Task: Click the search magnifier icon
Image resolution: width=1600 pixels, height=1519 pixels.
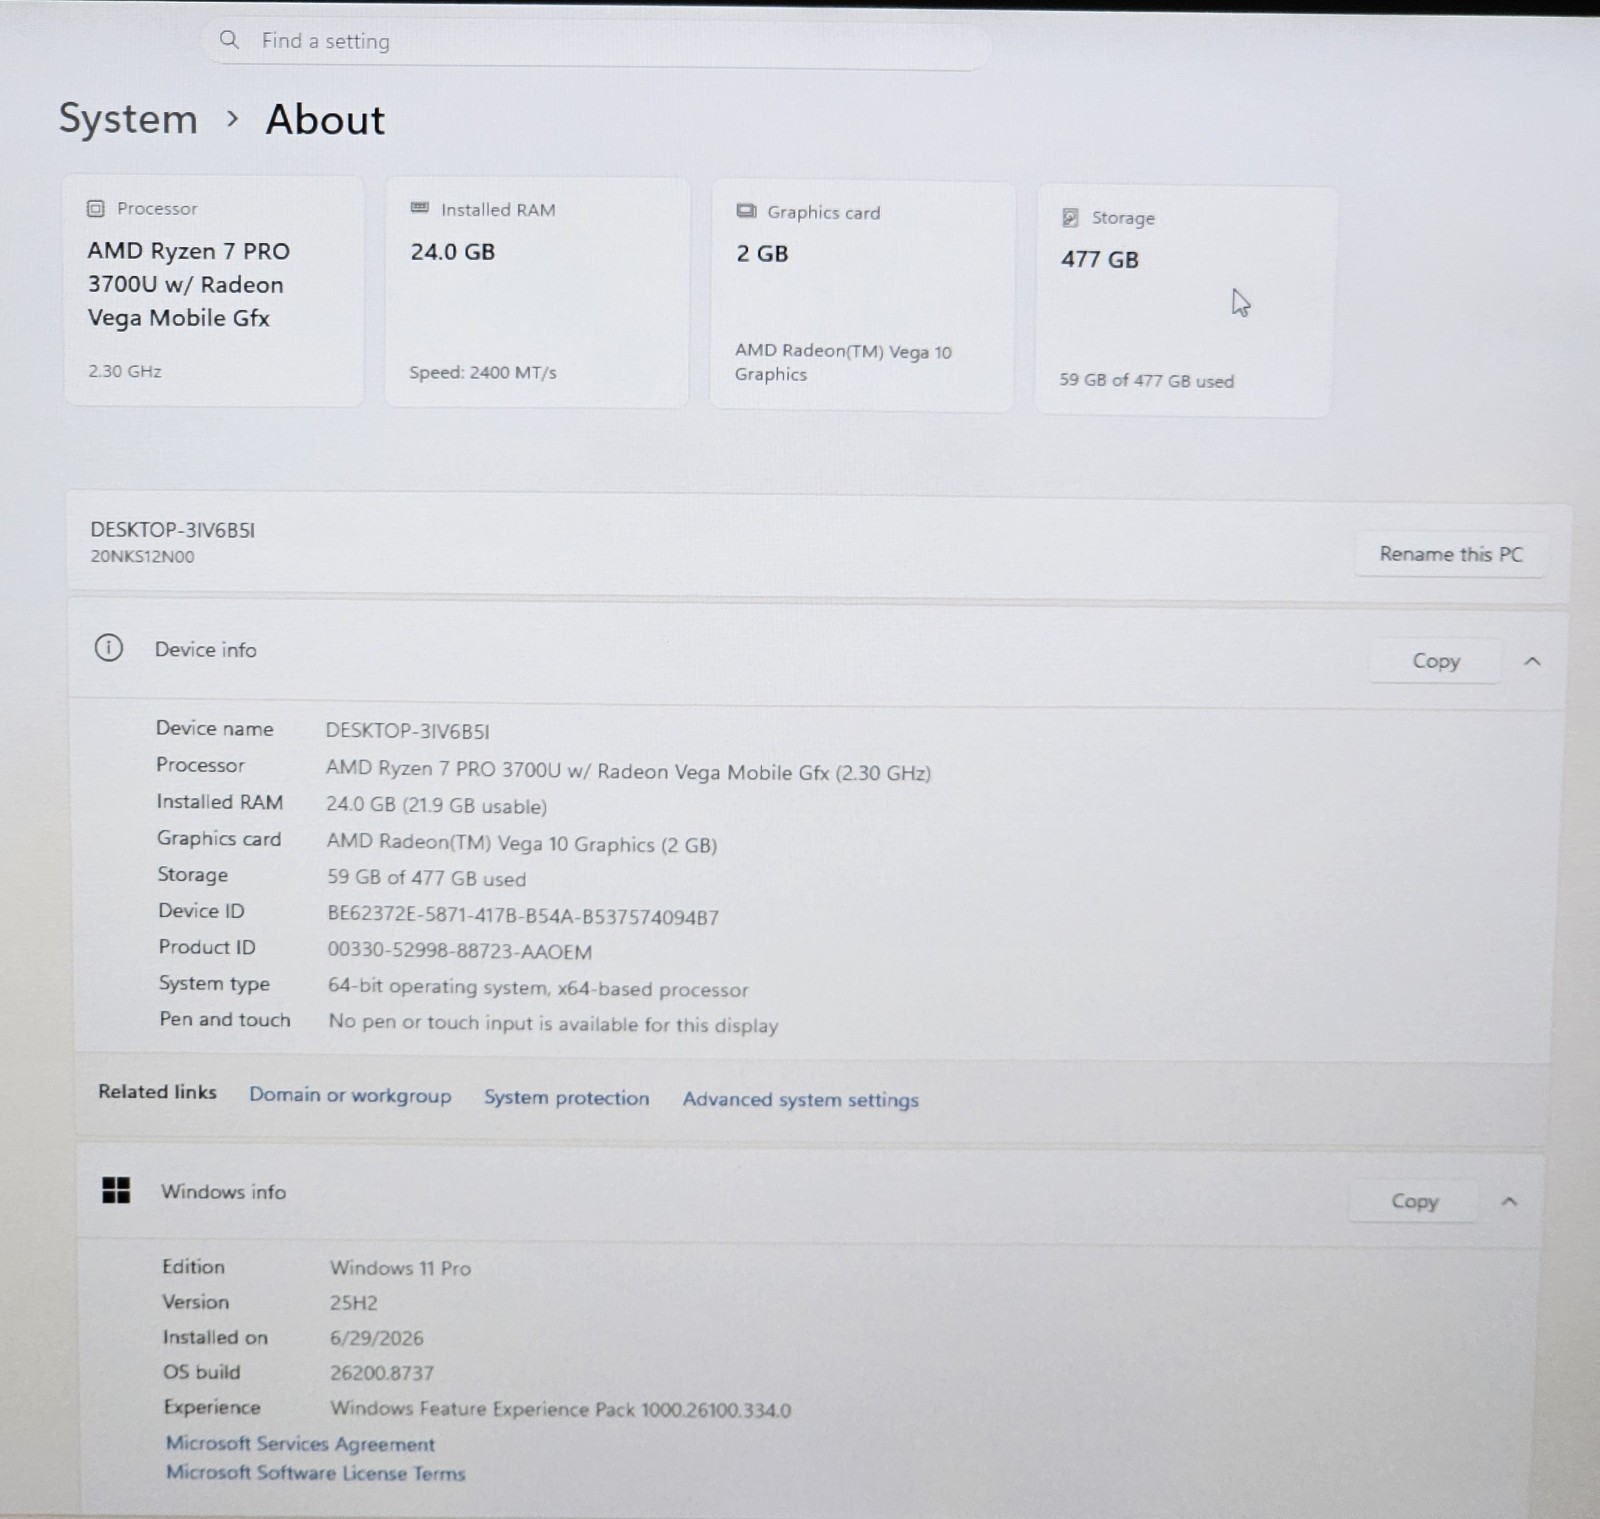Action: pyautogui.click(x=229, y=40)
